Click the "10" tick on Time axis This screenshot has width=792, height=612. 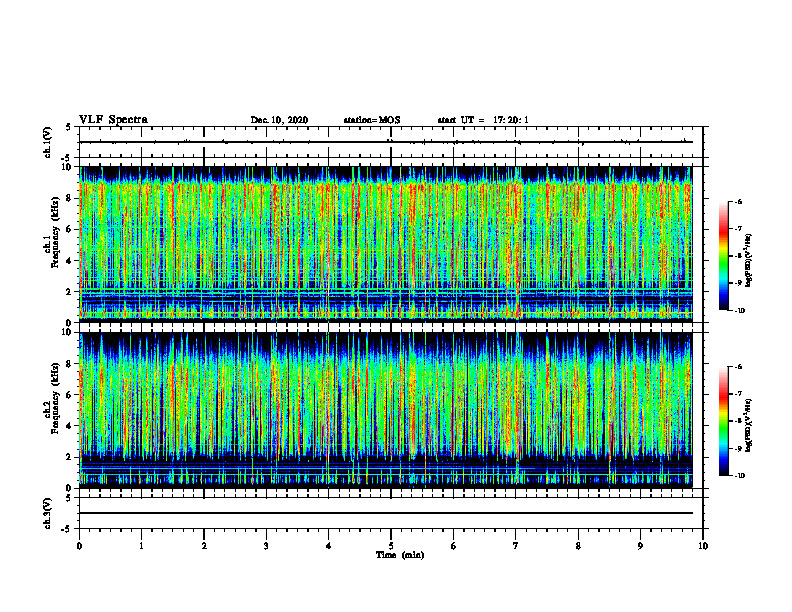[703, 546]
